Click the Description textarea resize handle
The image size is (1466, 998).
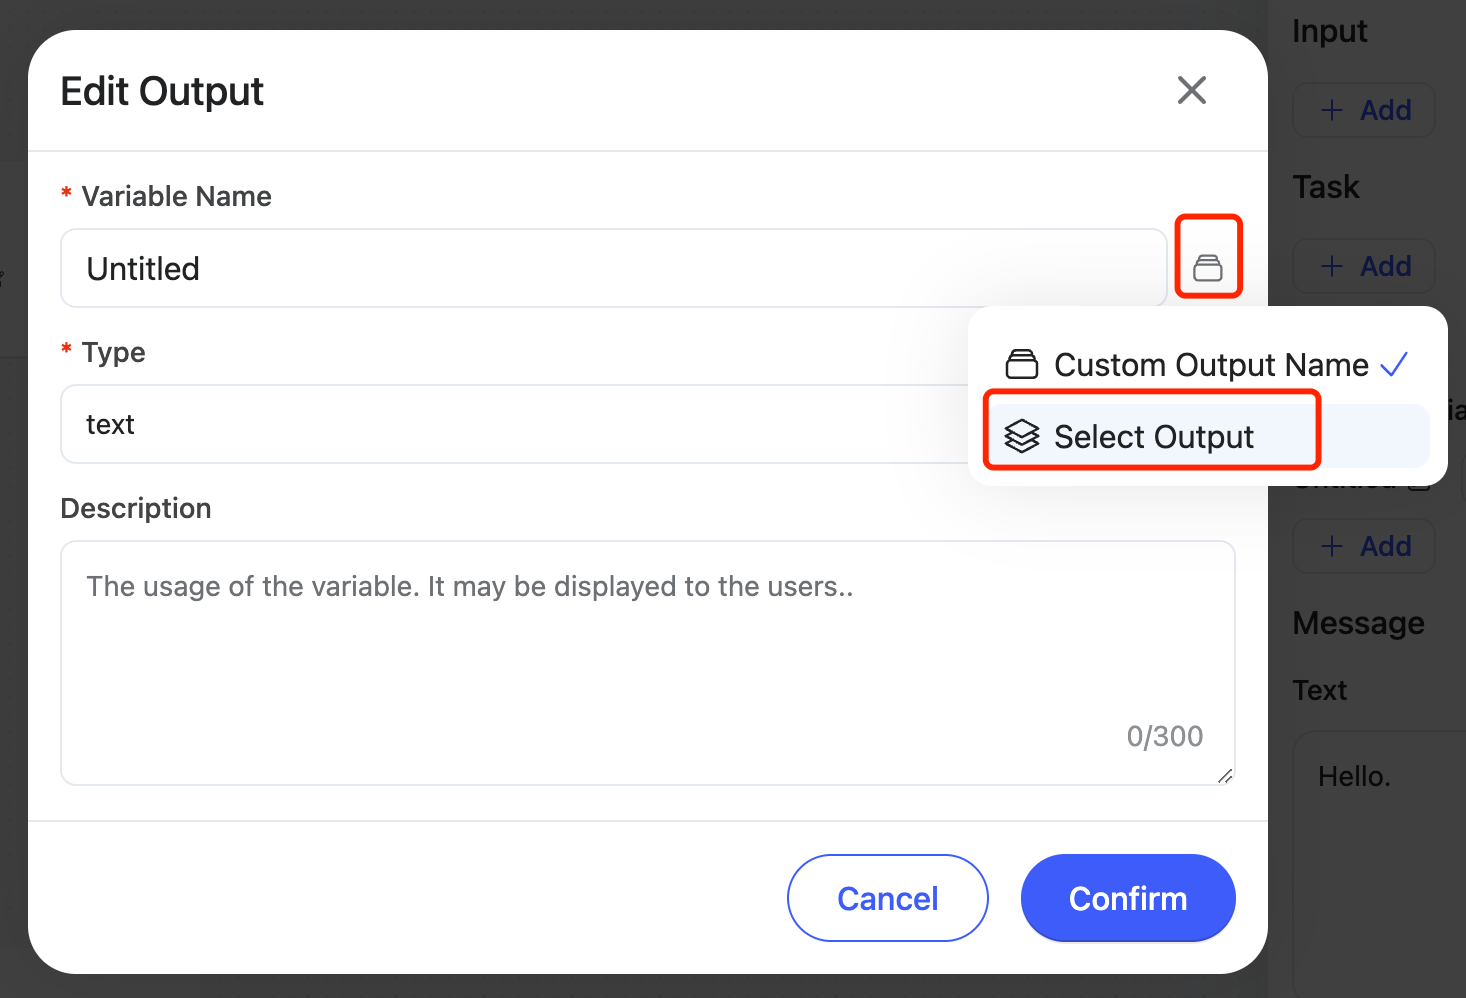[x=1225, y=776]
